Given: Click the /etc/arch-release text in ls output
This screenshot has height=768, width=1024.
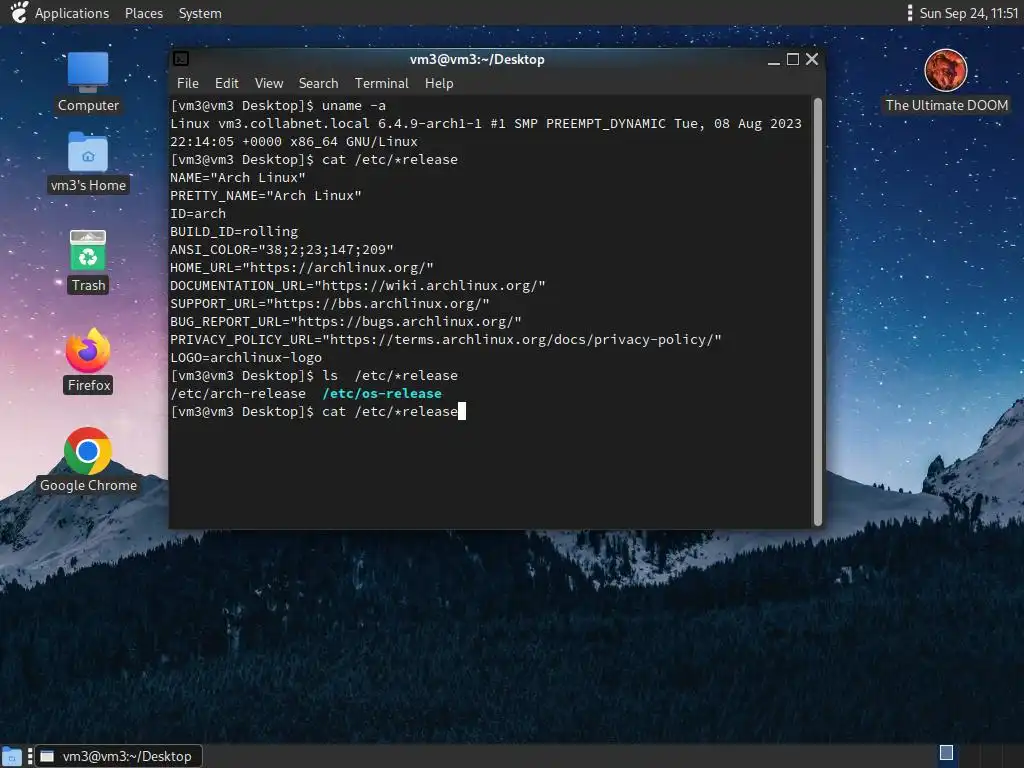Looking at the screenshot, I should (238, 394).
